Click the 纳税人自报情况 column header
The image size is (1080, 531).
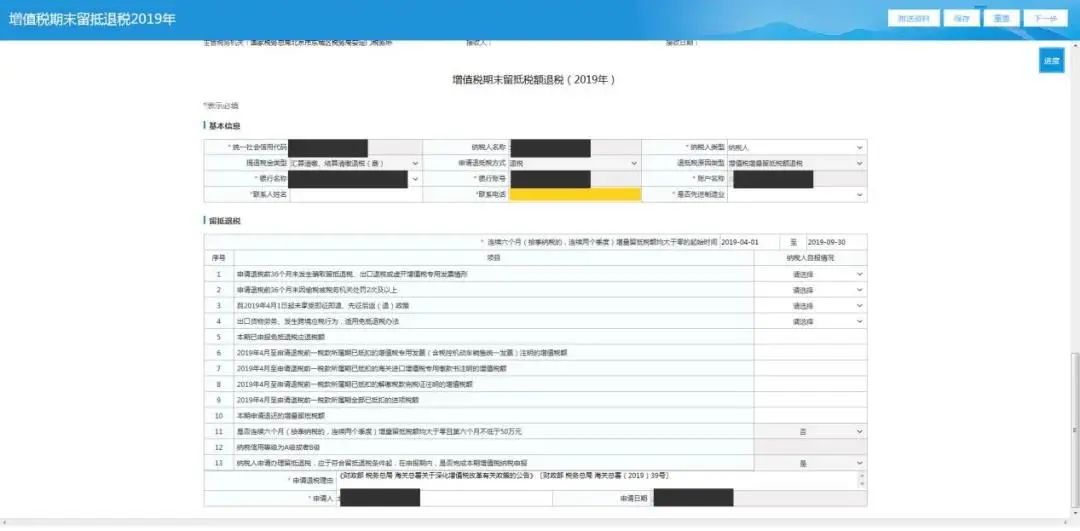(810, 258)
